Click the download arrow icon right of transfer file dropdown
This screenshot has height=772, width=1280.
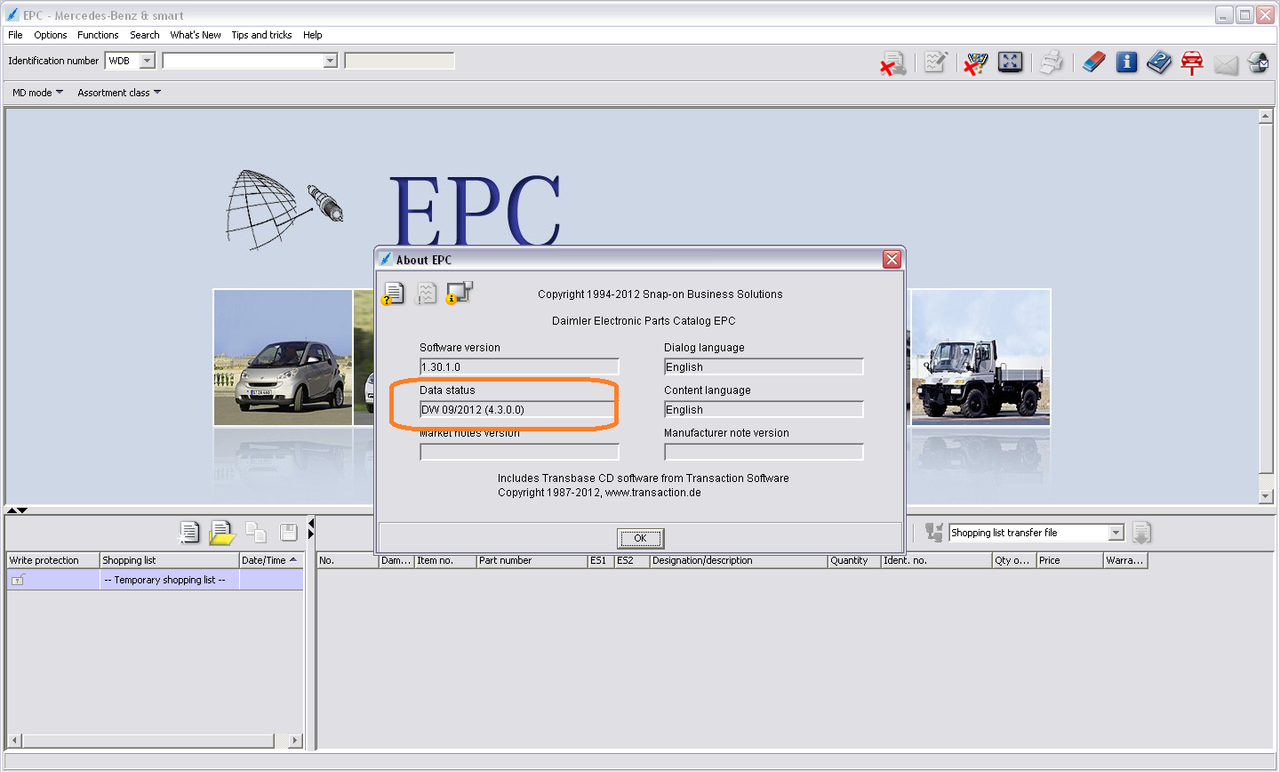tap(1142, 533)
